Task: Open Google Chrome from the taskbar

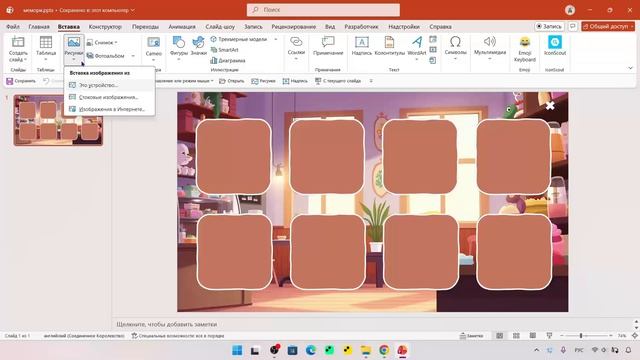Action: point(384,350)
